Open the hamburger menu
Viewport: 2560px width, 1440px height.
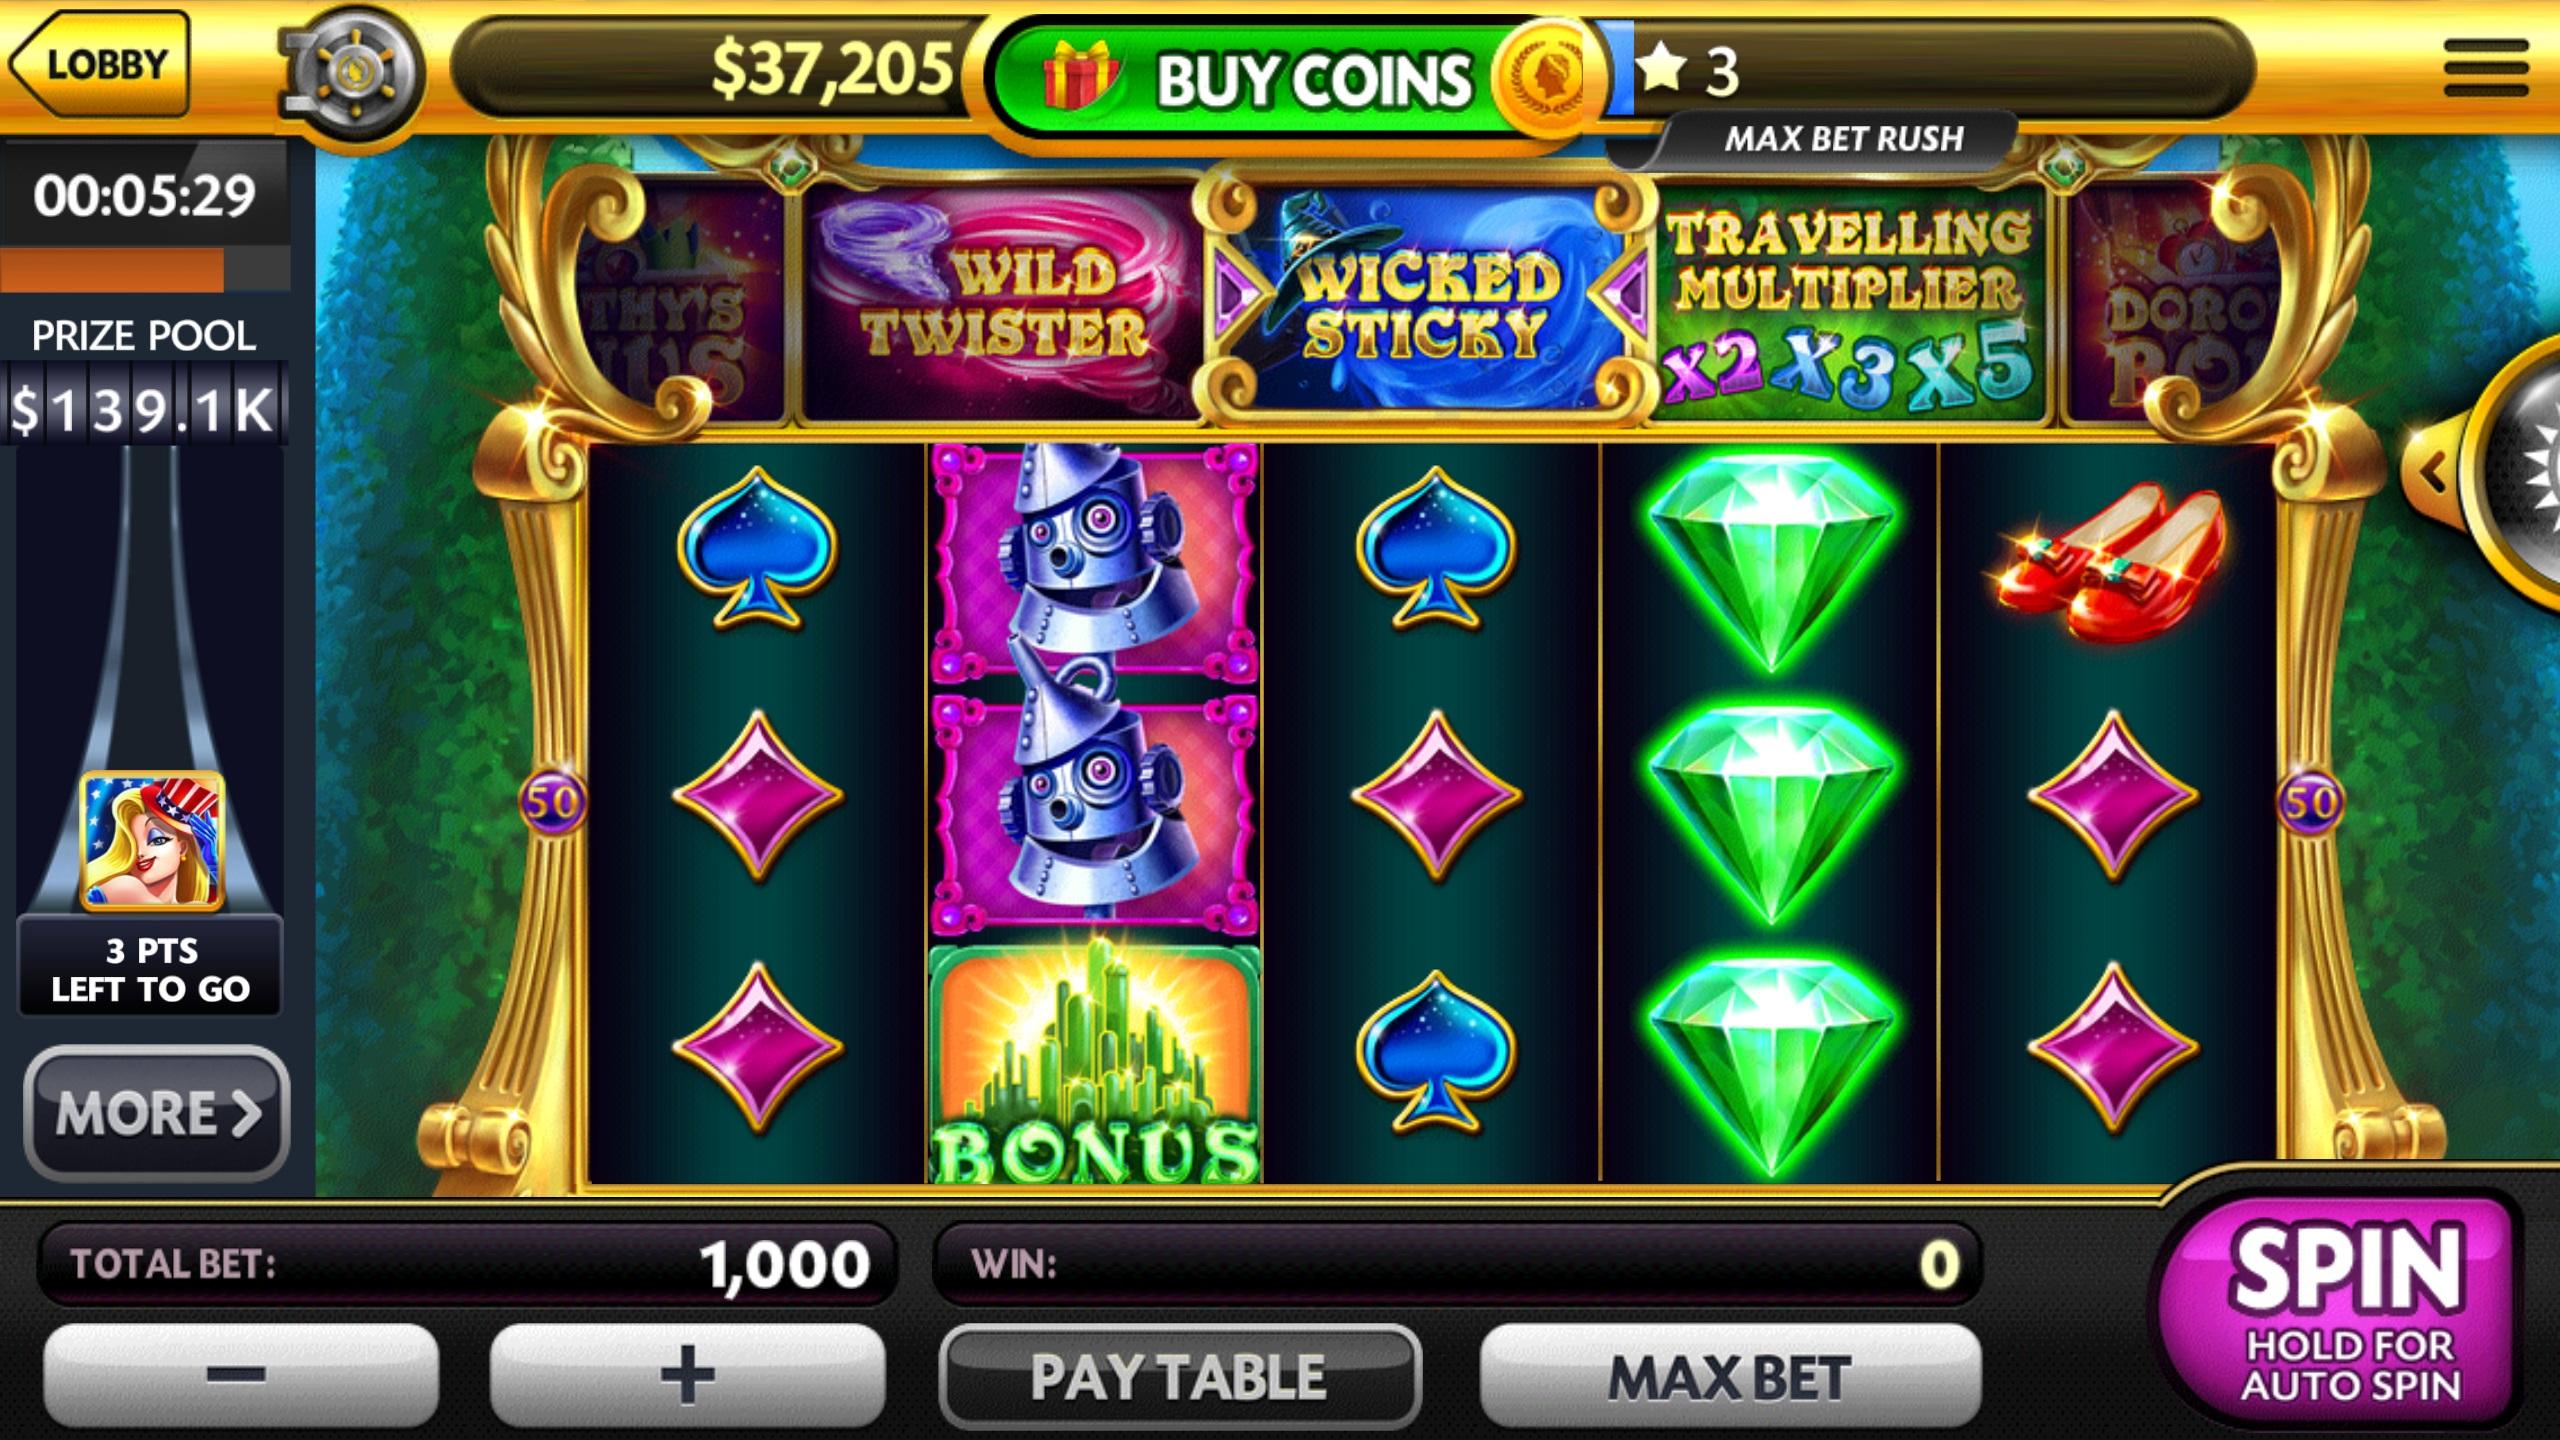click(2486, 68)
